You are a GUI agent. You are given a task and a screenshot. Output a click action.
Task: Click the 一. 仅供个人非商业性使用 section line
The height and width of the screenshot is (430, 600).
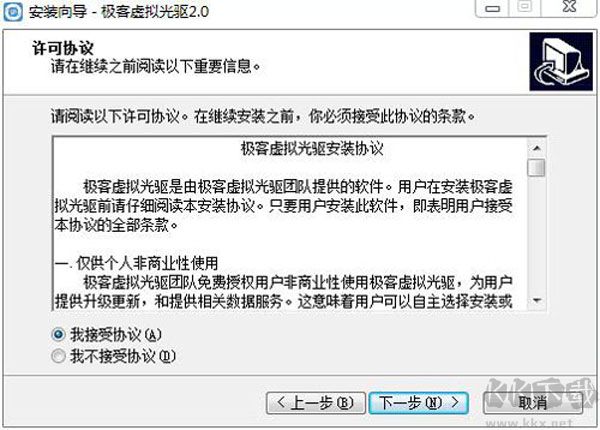click(136, 263)
